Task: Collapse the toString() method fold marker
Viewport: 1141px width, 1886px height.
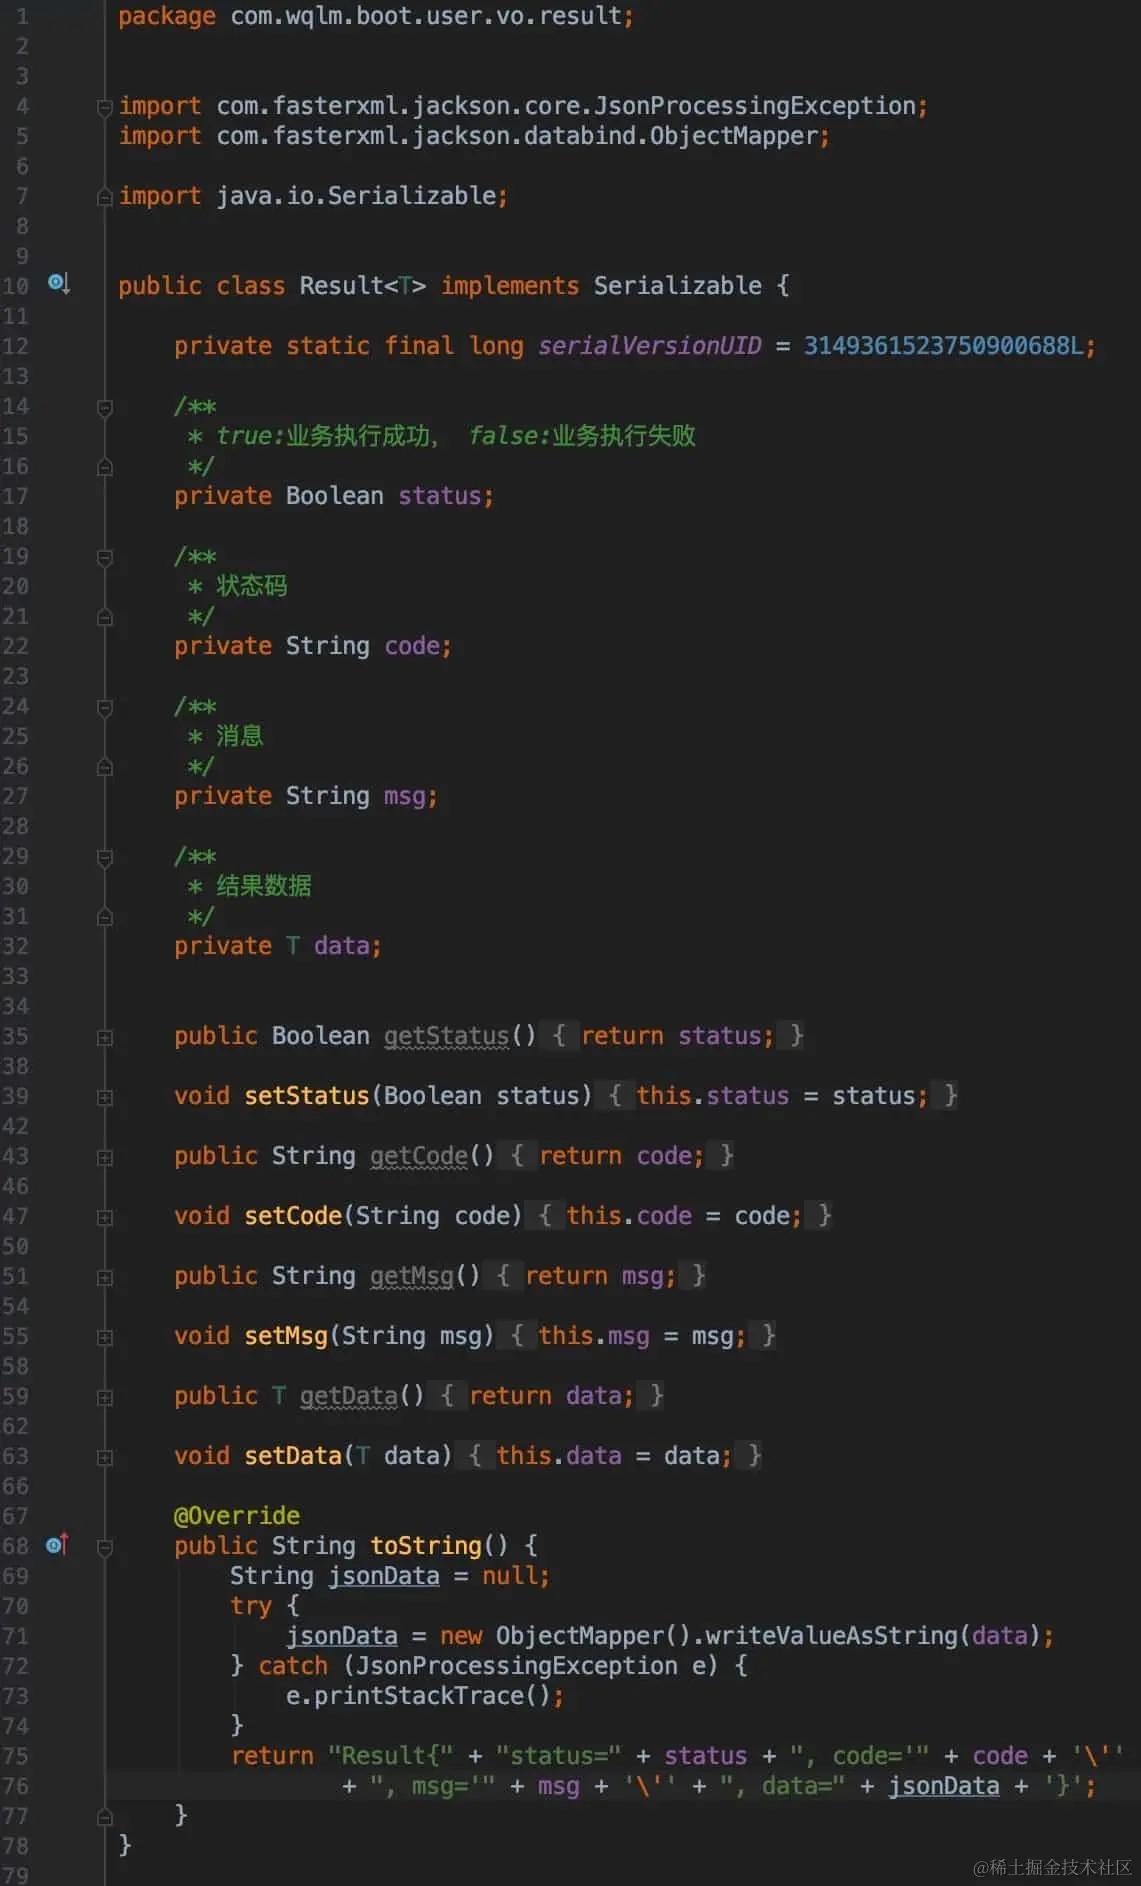Action: (104, 1547)
